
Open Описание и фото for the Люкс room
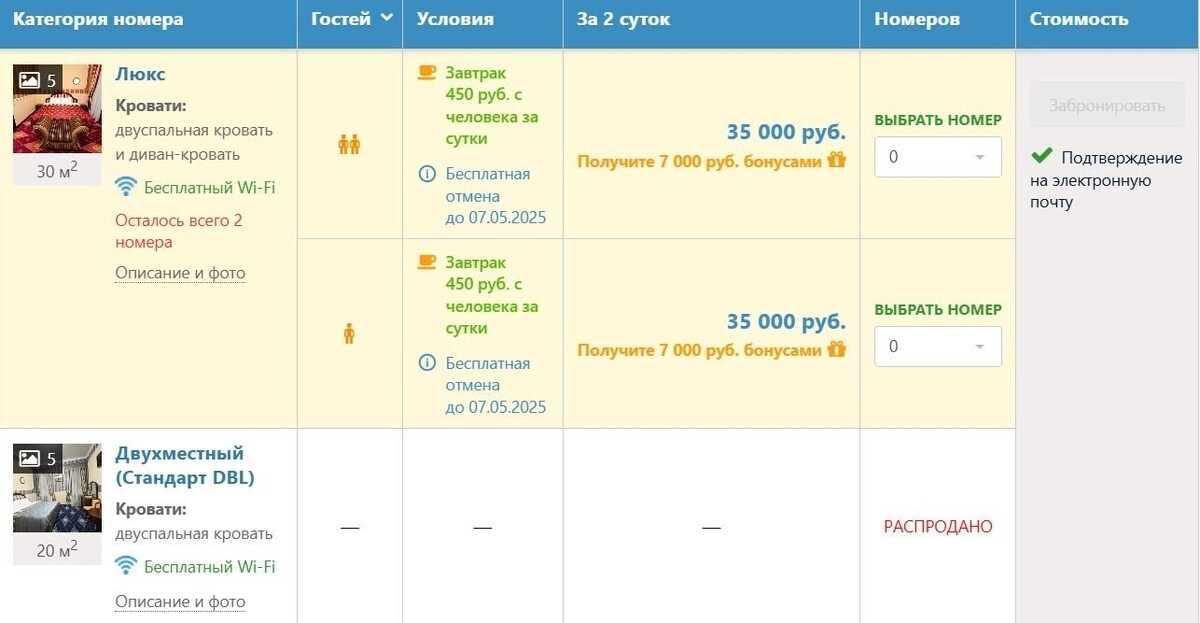click(x=179, y=273)
